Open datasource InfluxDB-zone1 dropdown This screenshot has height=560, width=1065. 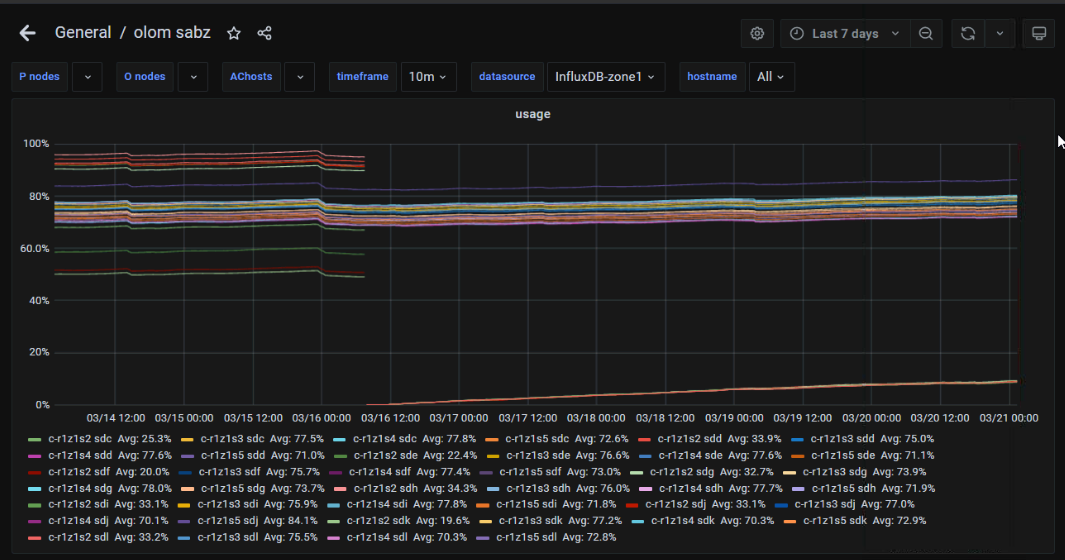(x=605, y=77)
